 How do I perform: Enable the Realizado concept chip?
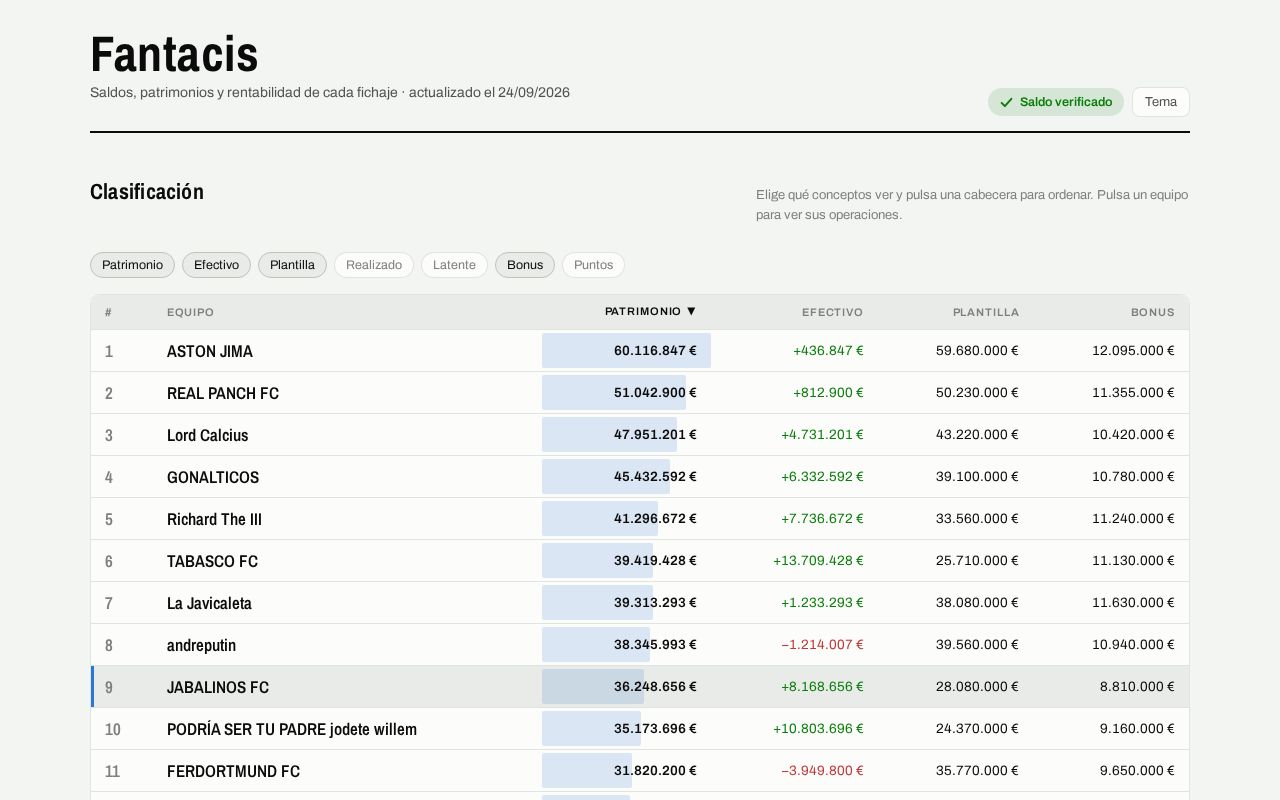(374, 265)
